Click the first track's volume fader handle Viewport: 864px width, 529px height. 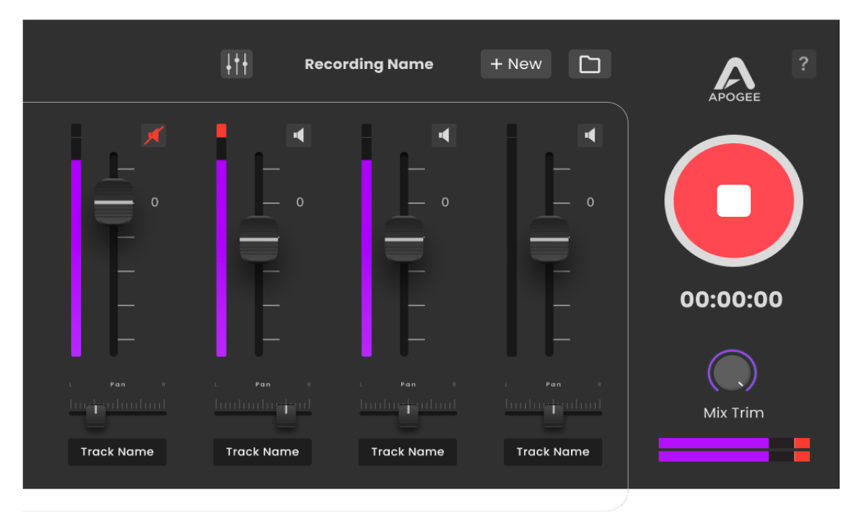point(113,202)
